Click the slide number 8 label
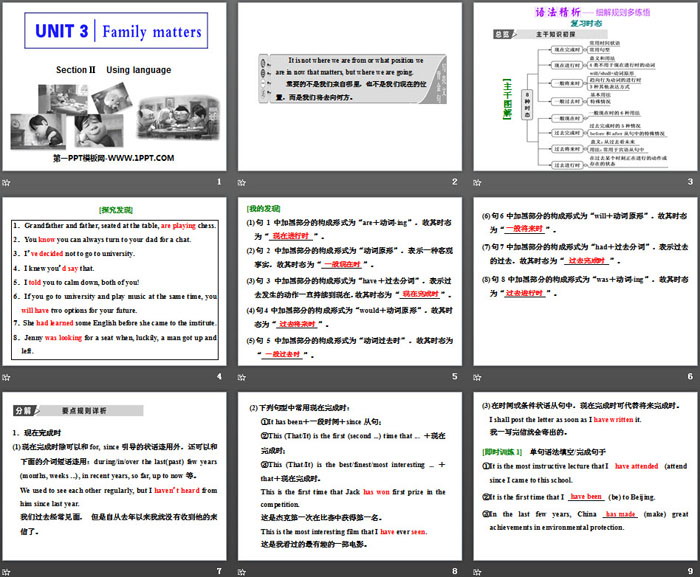 [x=454, y=571]
